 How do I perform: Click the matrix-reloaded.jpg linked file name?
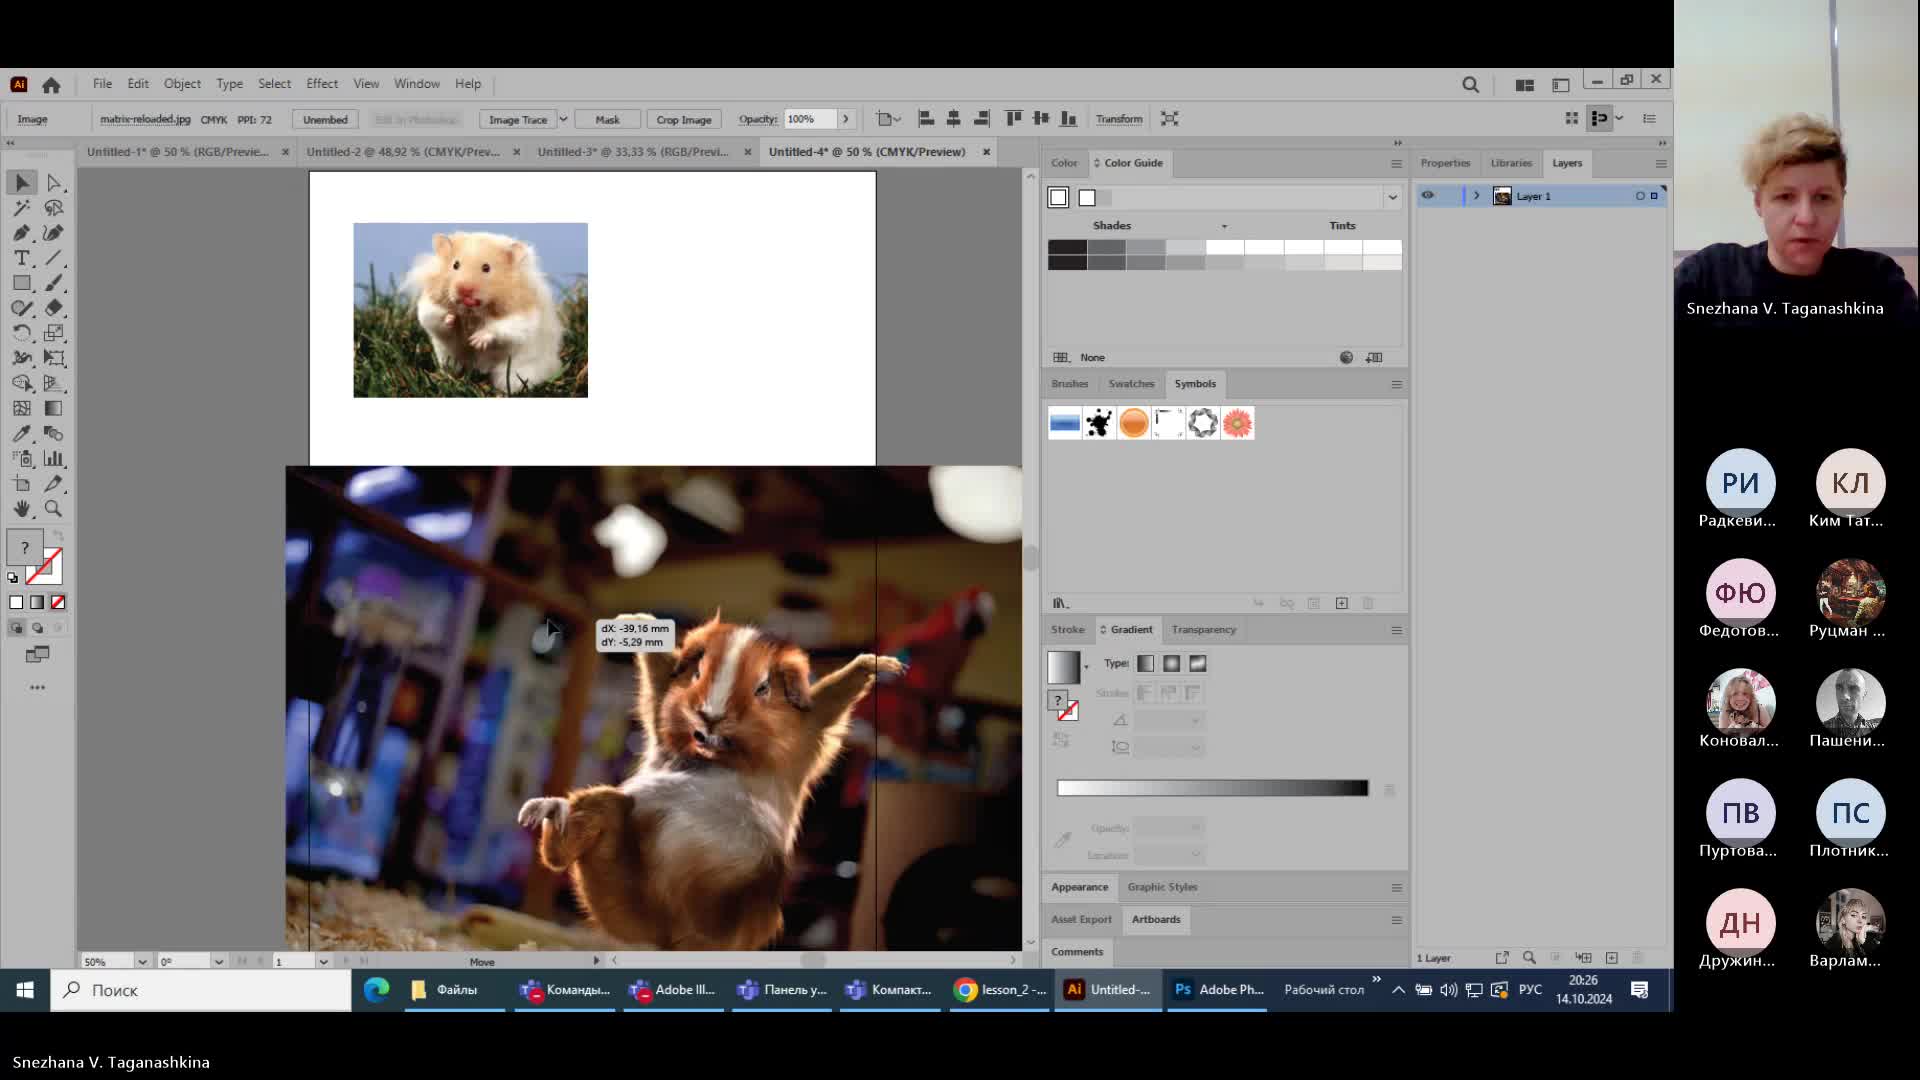(145, 119)
